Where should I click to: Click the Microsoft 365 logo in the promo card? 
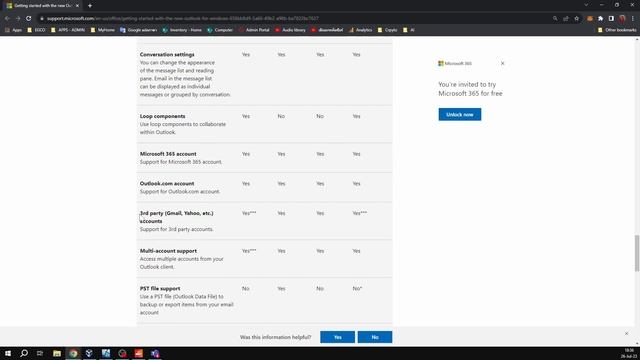(x=455, y=63)
